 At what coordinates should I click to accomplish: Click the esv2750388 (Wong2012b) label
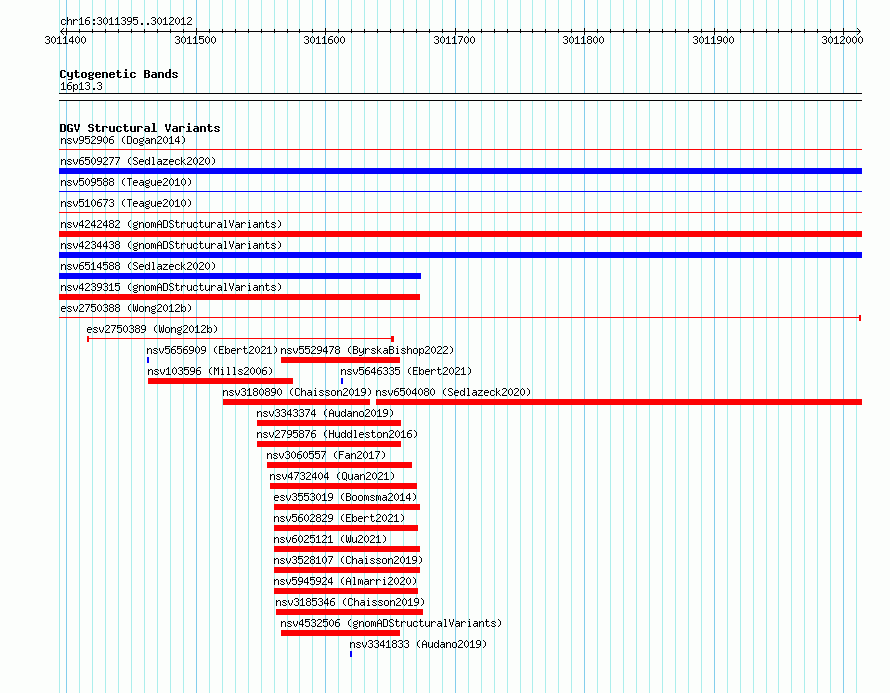126,308
